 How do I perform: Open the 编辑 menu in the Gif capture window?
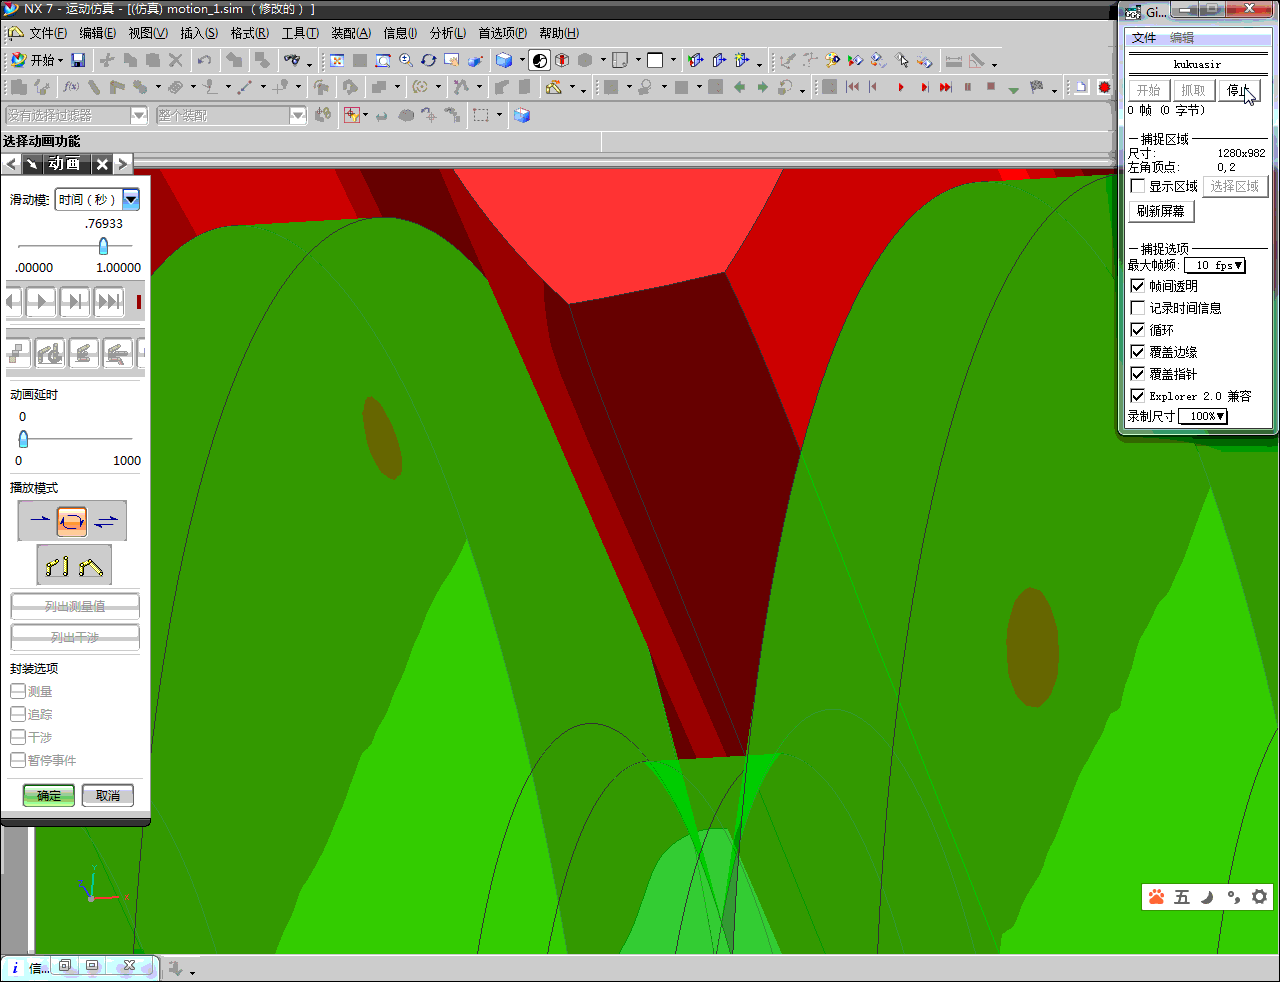1182,38
